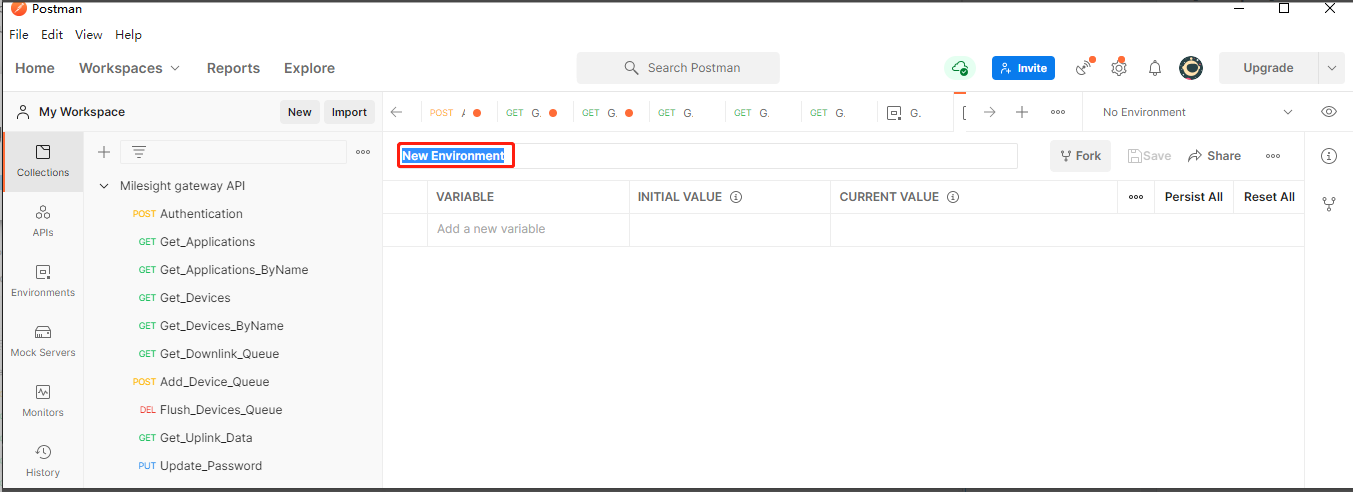Click the user avatar icon
The width and height of the screenshot is (1353, 492).
tap(1190, 68)
